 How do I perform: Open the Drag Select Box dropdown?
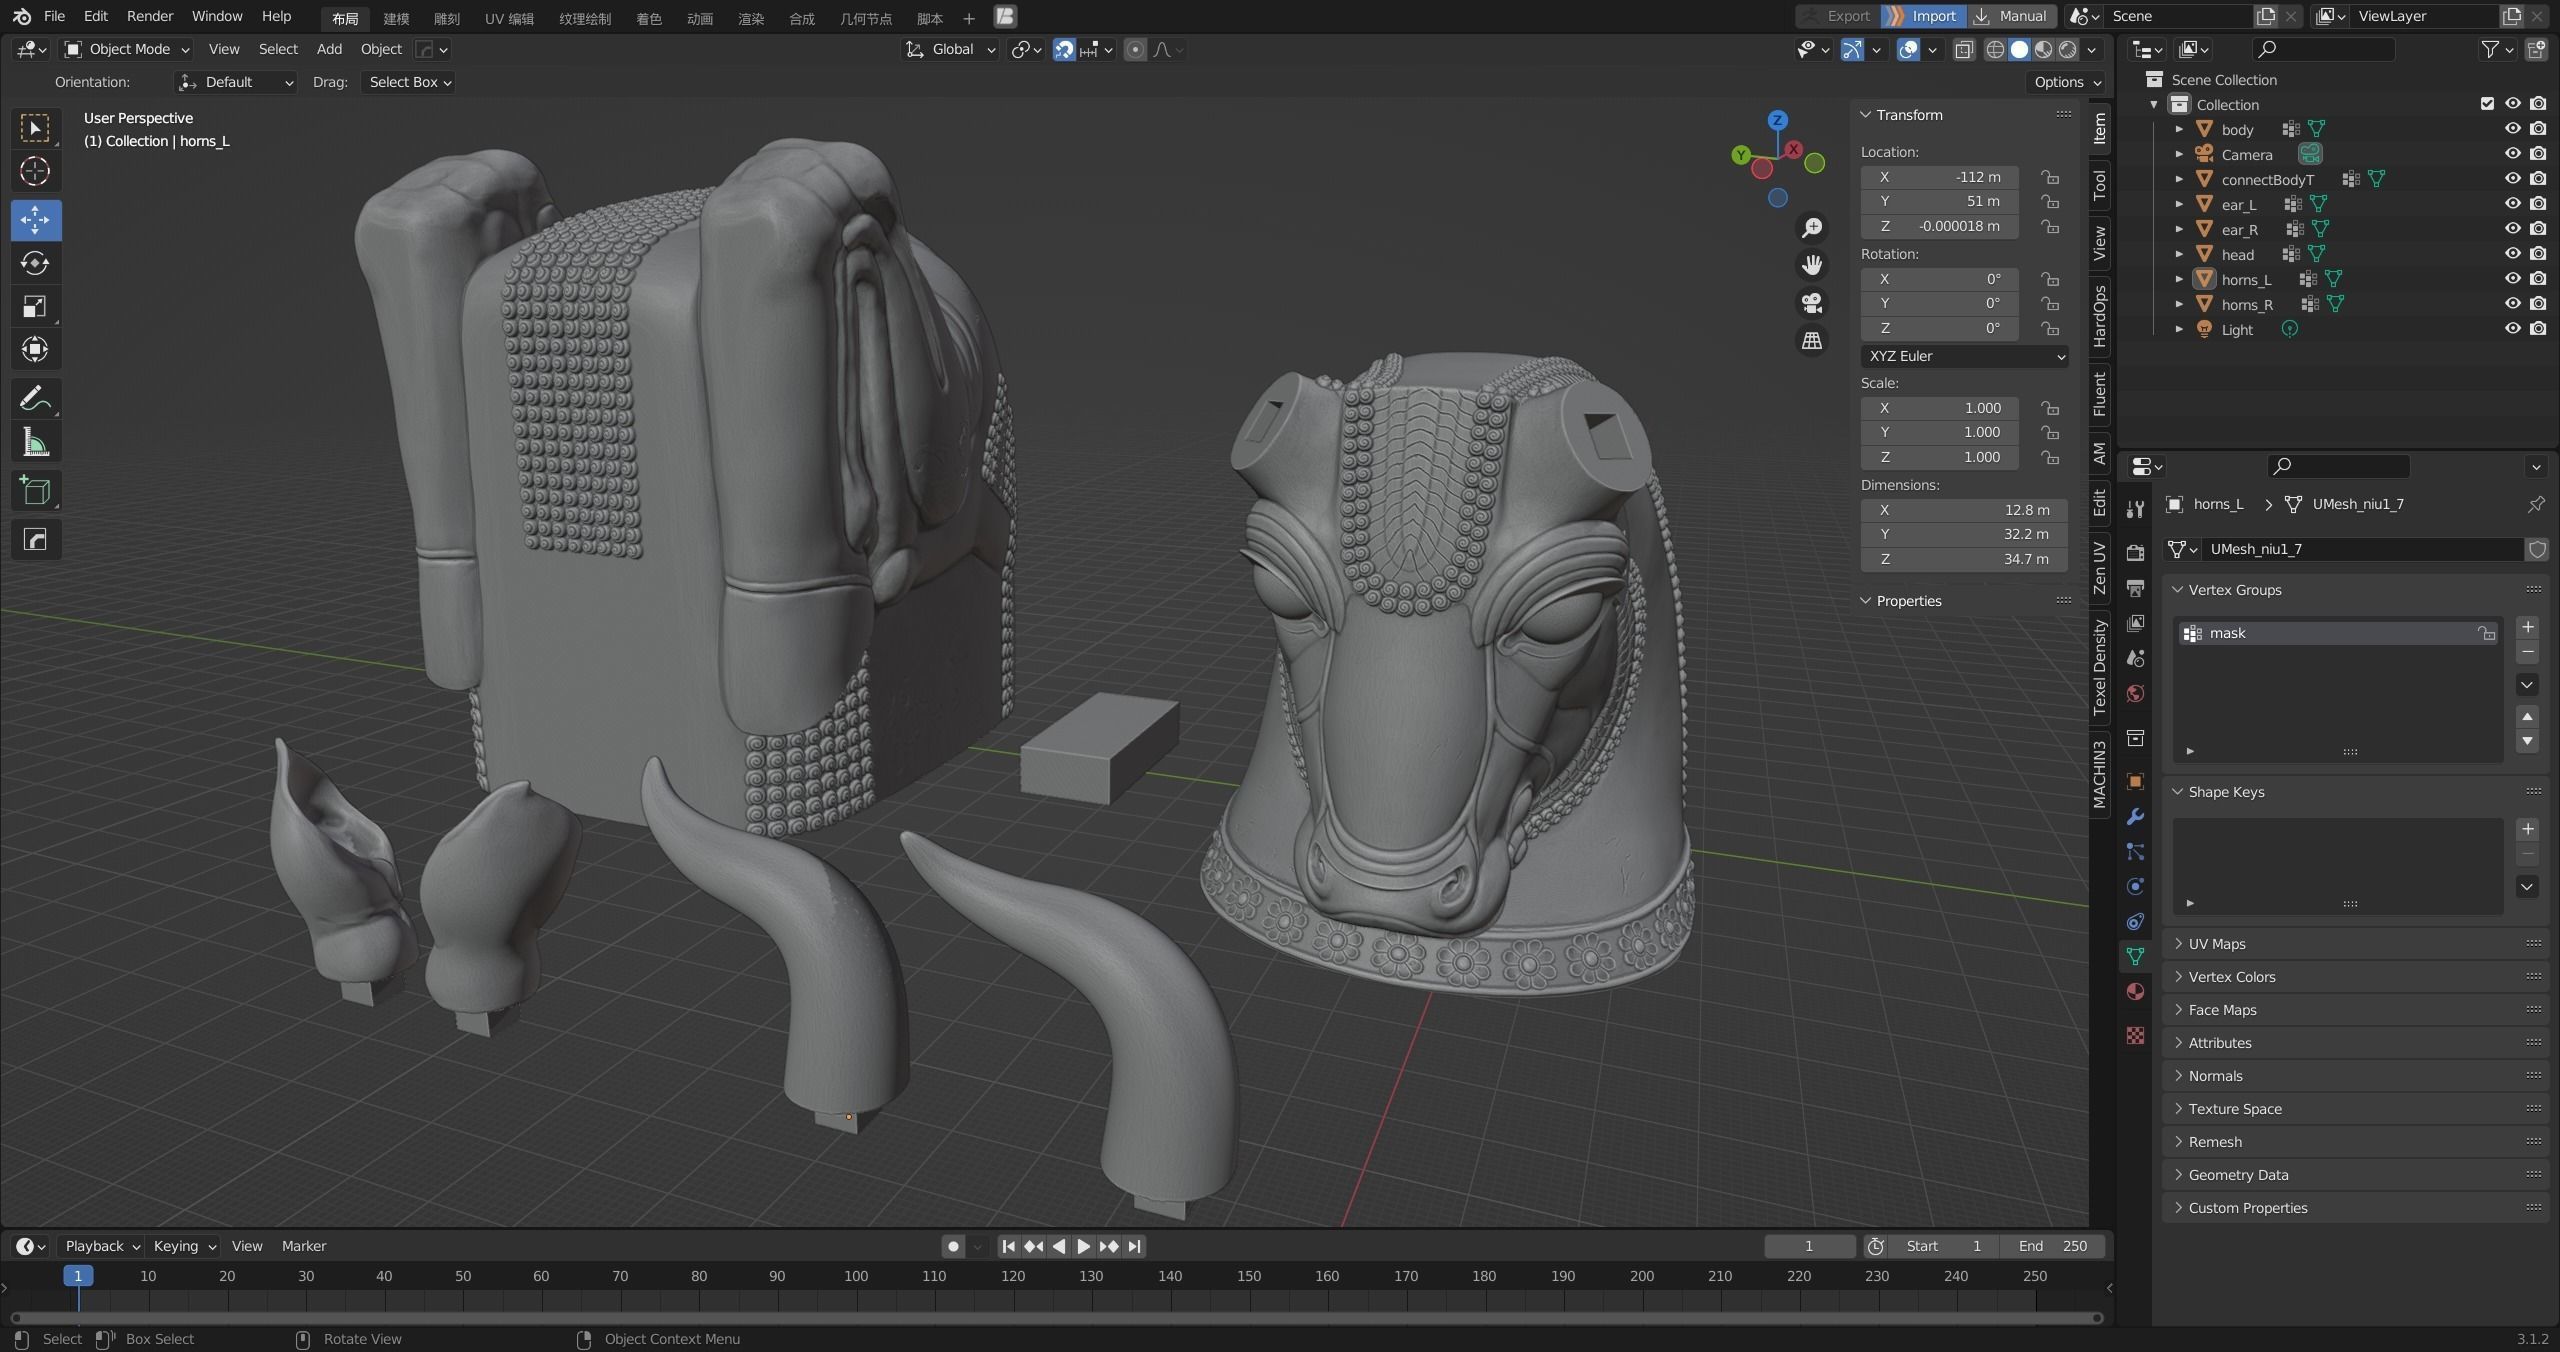pyautogui.click(x=409, y=82)
